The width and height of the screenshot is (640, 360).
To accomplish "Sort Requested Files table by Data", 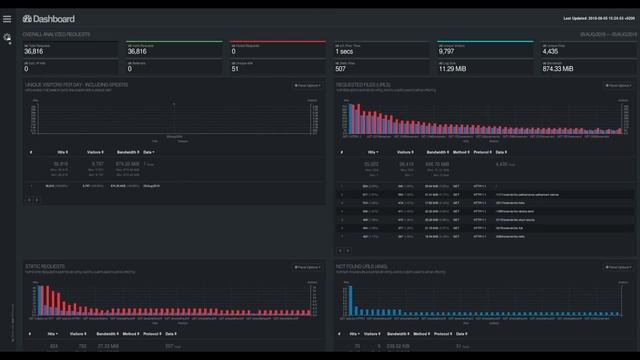I will [x=501, y=152].
